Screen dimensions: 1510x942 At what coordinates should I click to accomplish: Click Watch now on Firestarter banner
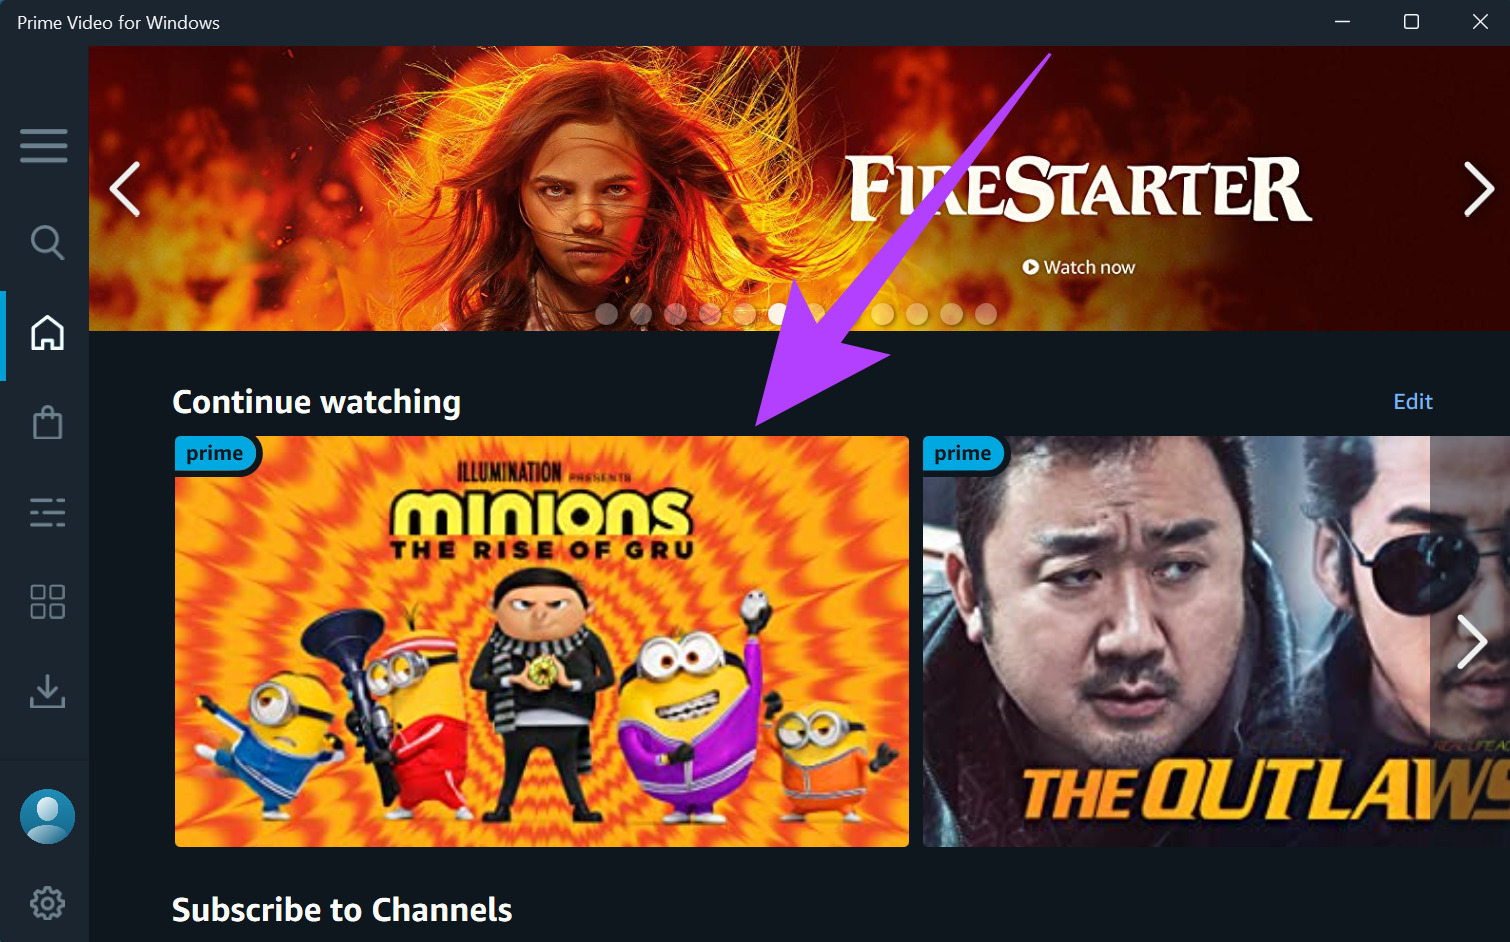click(x=1078, y=267)
